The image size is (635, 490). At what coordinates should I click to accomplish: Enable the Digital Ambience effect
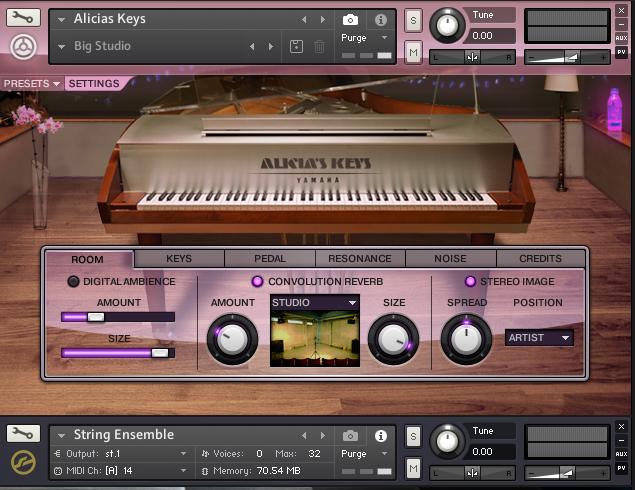73,281
